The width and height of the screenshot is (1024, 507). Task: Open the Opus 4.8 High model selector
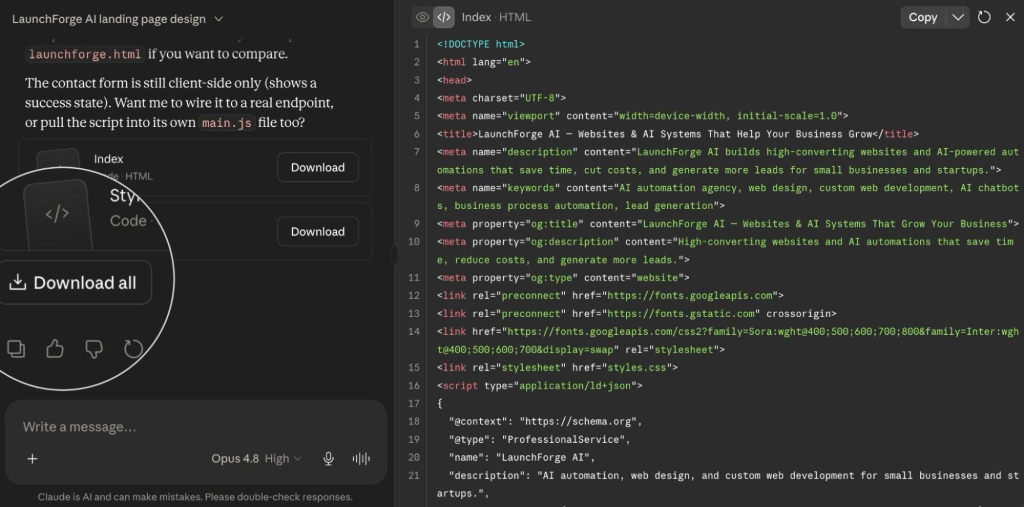point(256,459)
